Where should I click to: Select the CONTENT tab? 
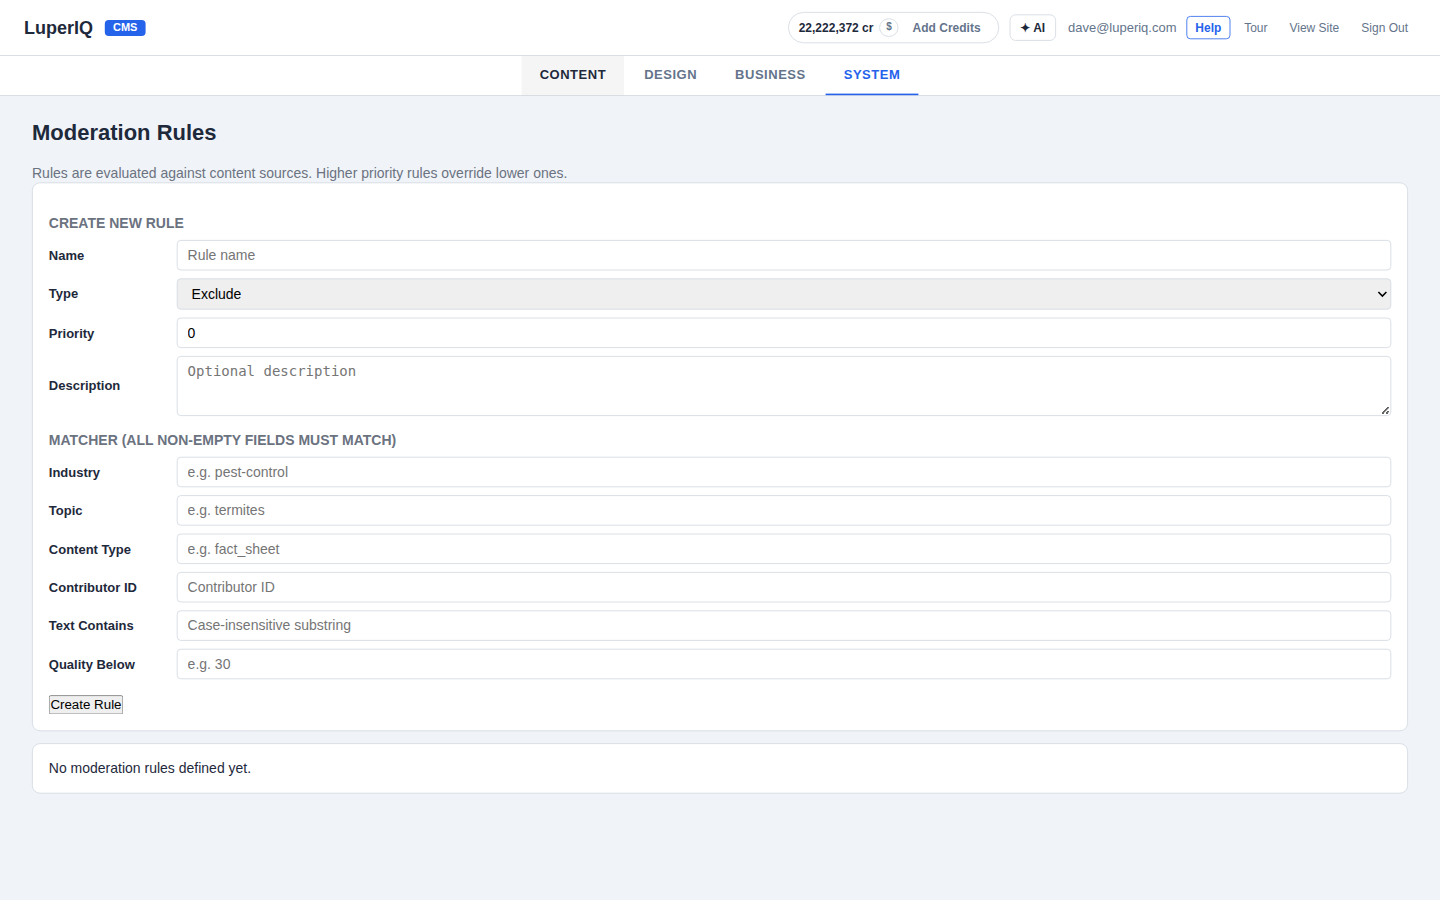pyautogui.click(x=572, y=74)
